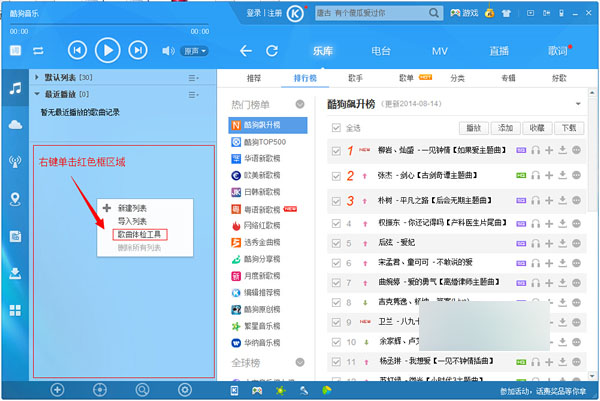Image resolution: width=600 pixels, height=401 pixels.
Task: Collapse the 最近播放 playlist
Action: pyautogui.click(x=37, y=94)
